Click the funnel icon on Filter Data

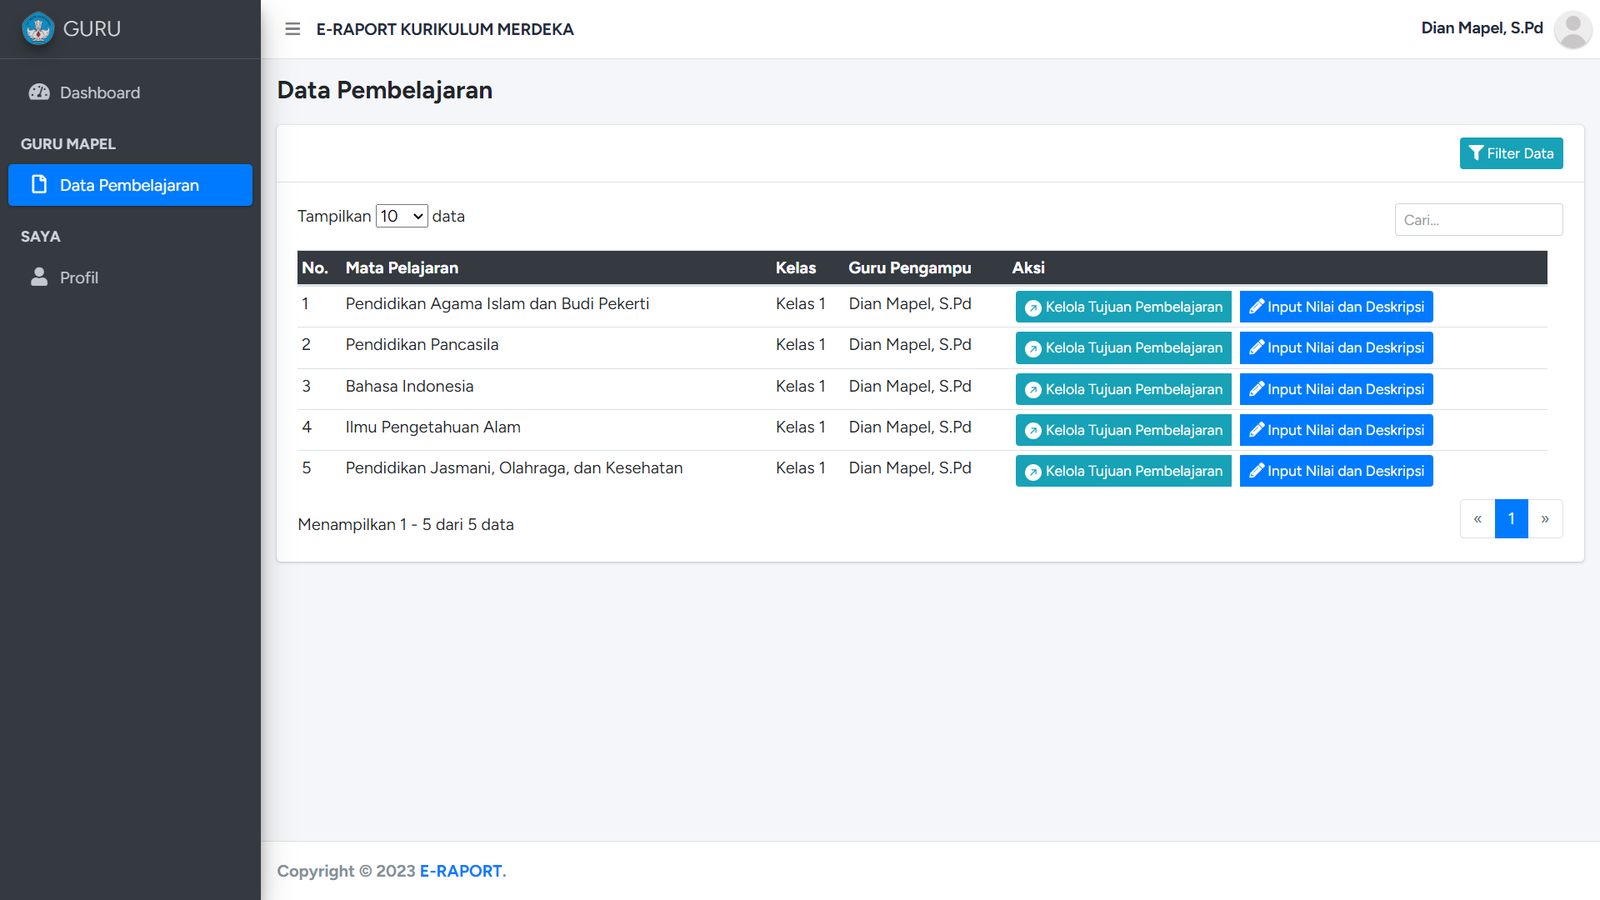coord(1476,153)
